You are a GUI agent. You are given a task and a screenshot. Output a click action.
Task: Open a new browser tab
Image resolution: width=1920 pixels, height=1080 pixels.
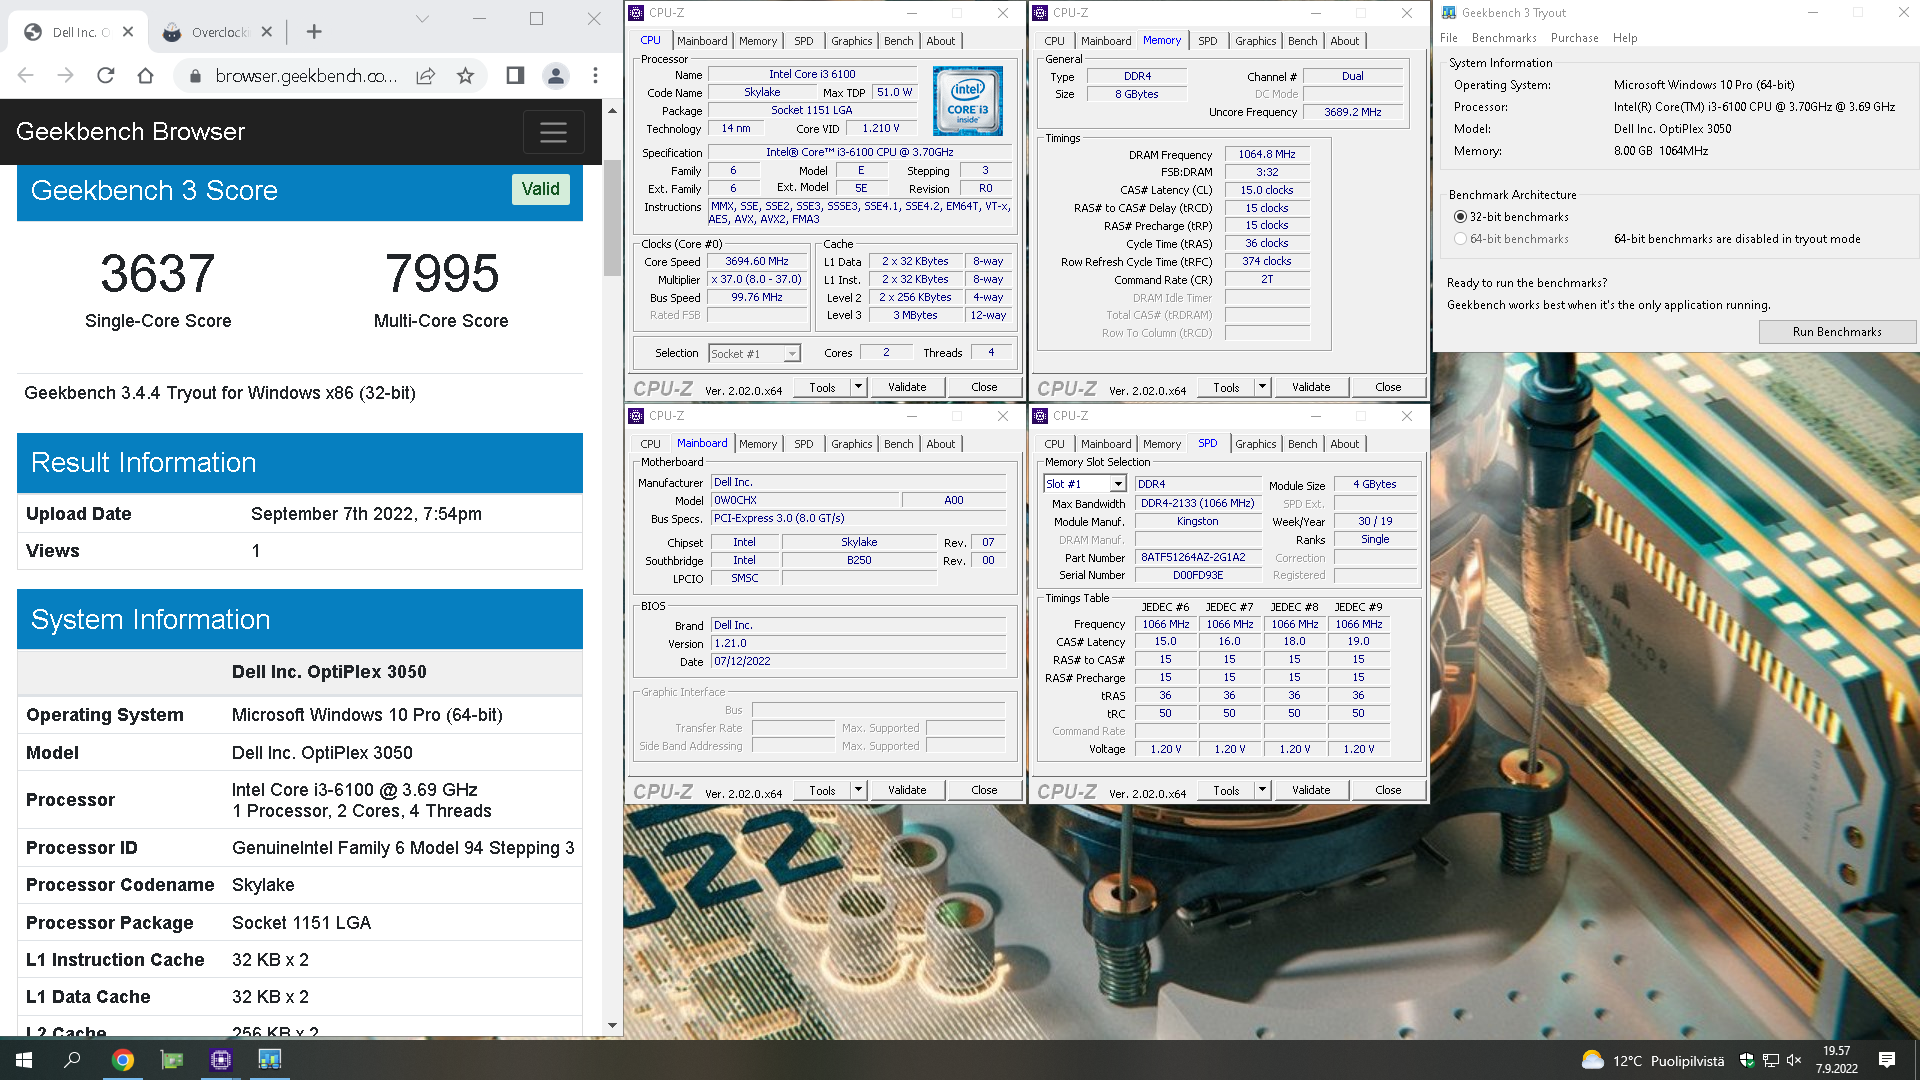pyautogui.click(x=314, y=32)
